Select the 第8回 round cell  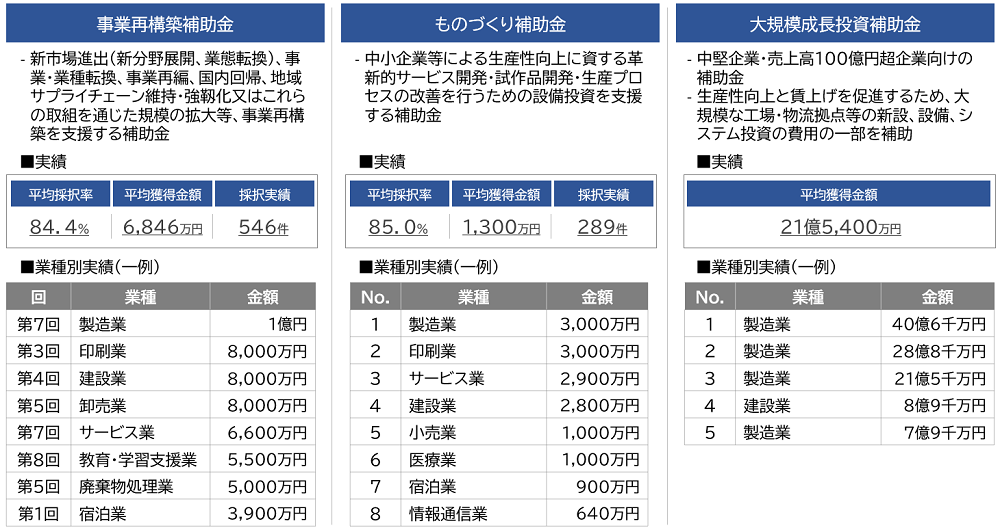point(38,460)
